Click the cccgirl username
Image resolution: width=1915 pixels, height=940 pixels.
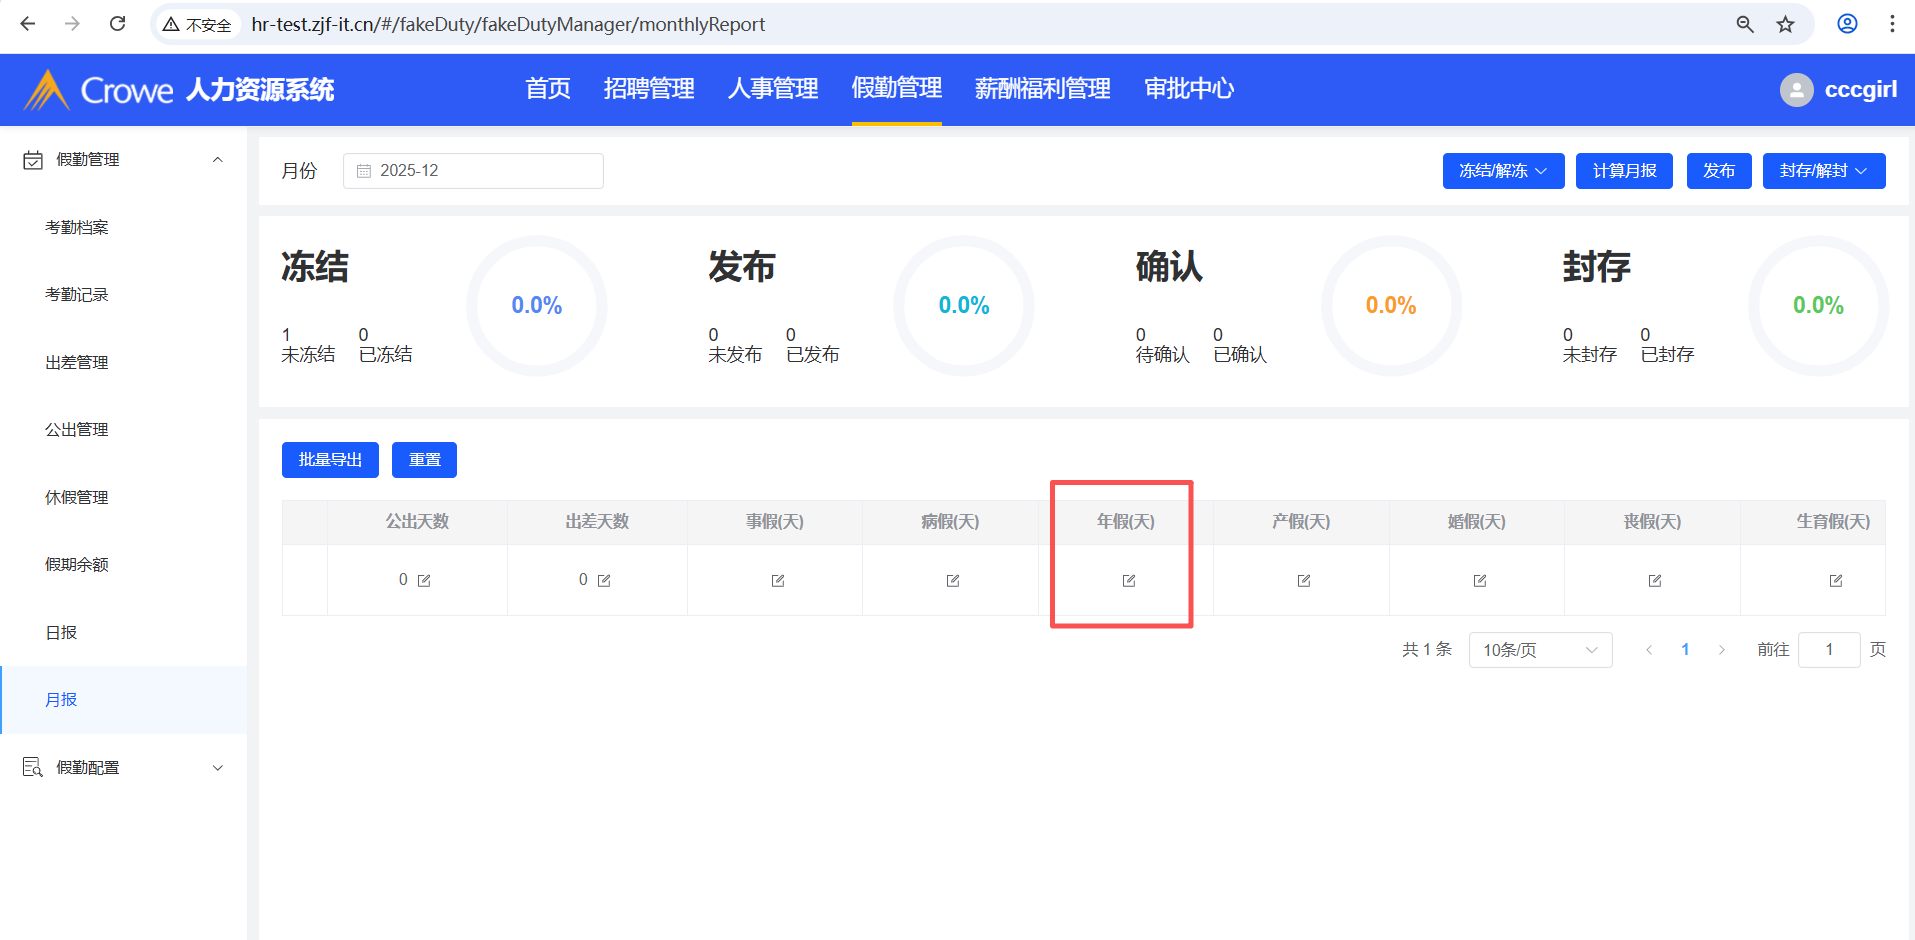[1861, 90]
